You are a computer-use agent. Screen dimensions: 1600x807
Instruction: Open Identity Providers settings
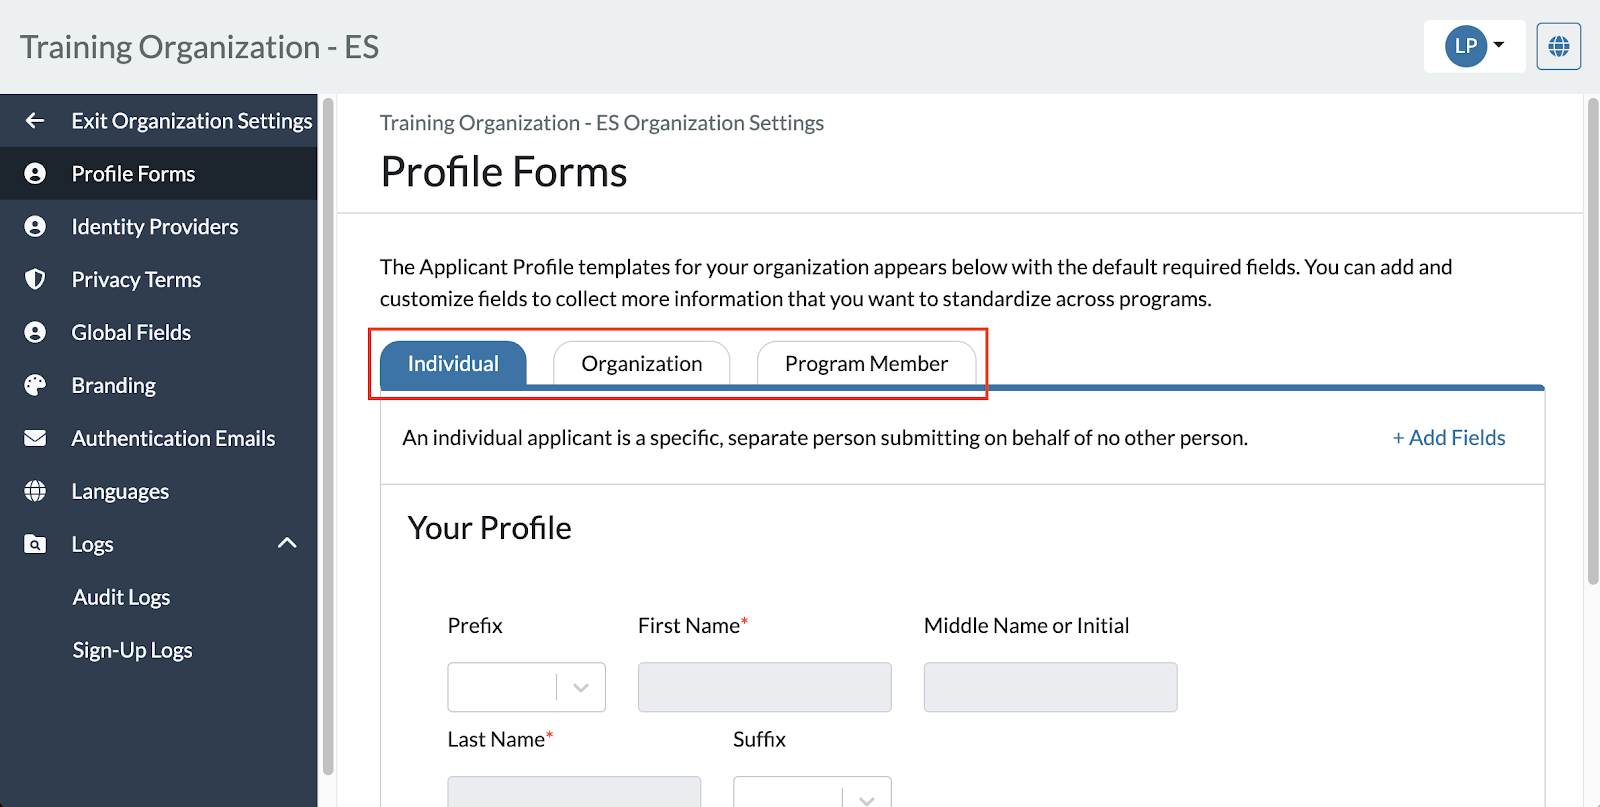pyautogui.click(x=154, y=226)
